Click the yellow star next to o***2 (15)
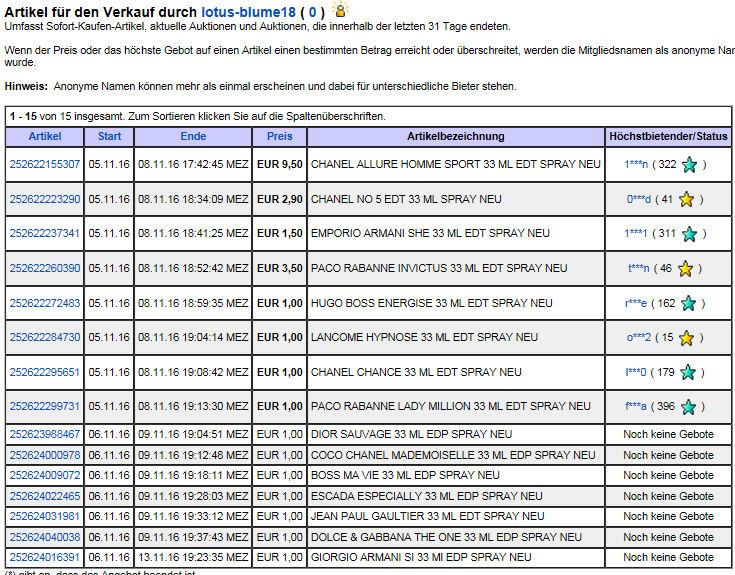This screenshot has height=575, width=735. click(686, 338)
